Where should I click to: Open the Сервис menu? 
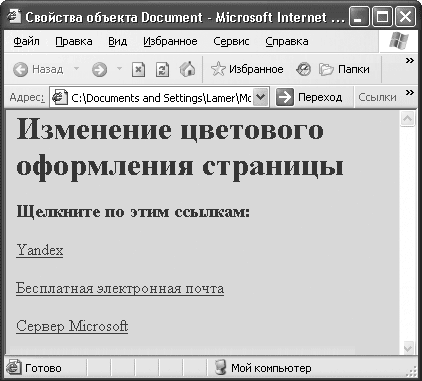(x=231, y=41)
